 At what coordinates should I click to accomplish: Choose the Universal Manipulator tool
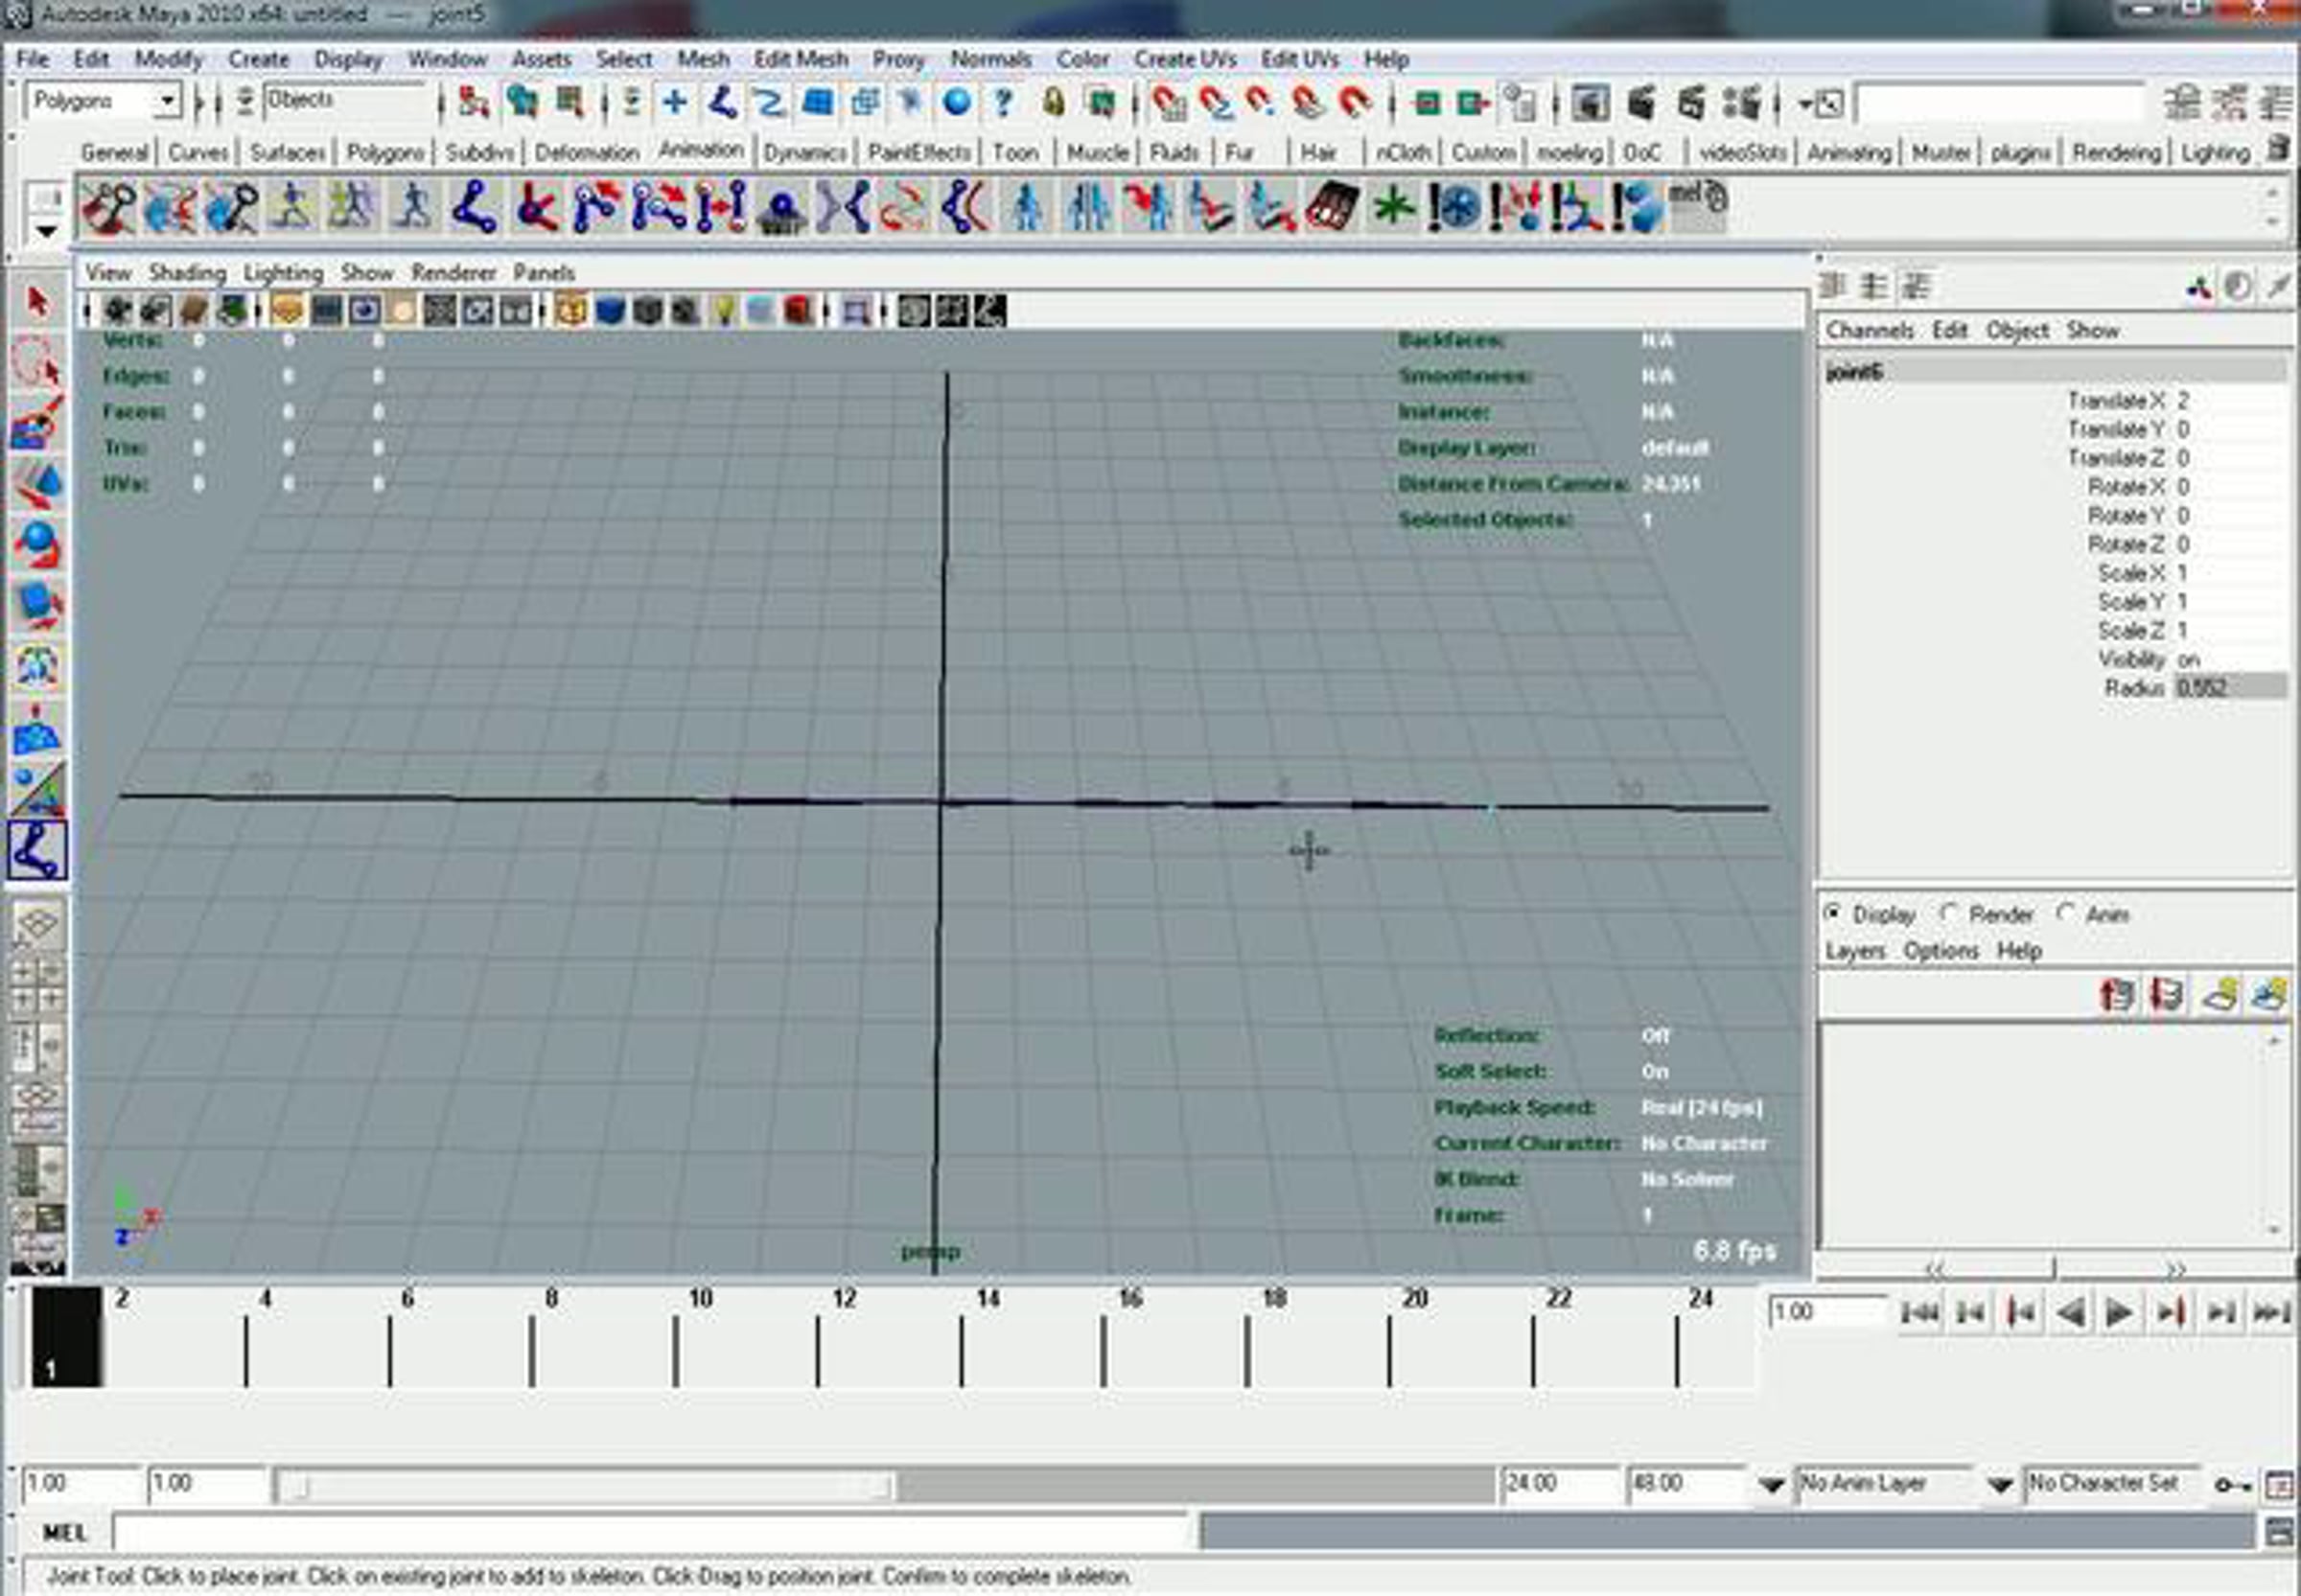(x=37, y=667)
